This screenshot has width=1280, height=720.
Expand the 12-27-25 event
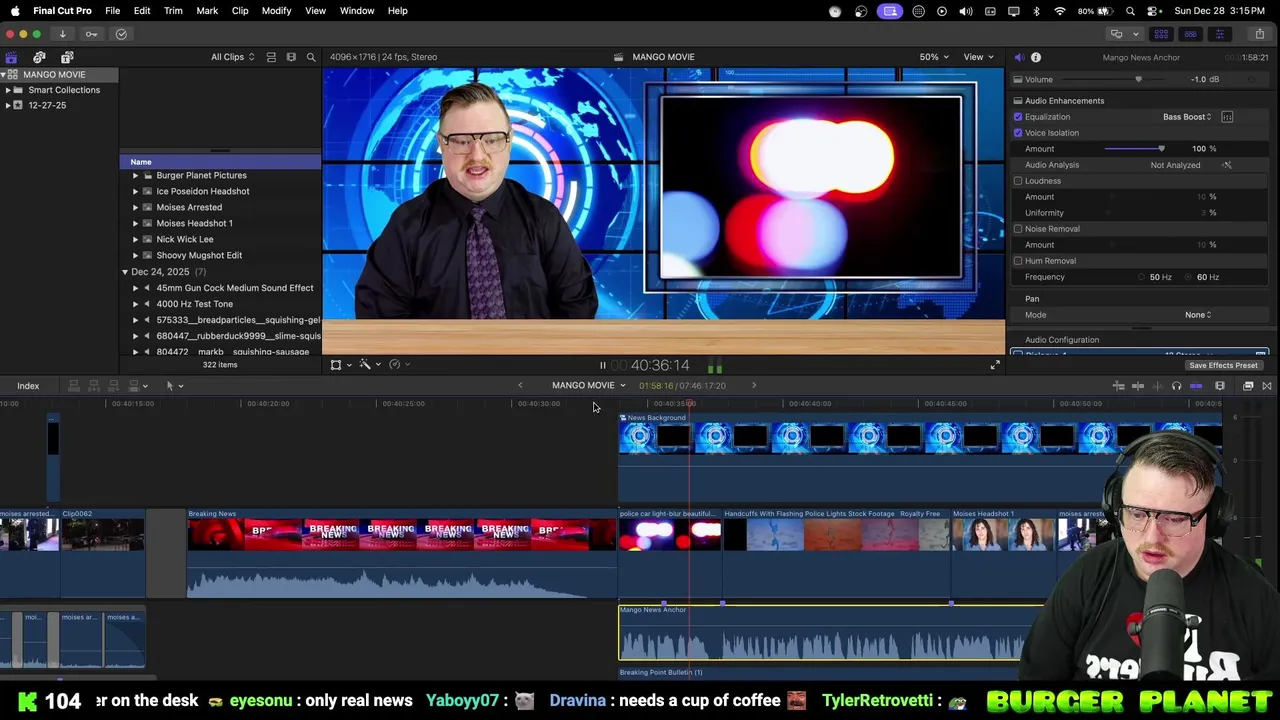[x=8, y=105]
